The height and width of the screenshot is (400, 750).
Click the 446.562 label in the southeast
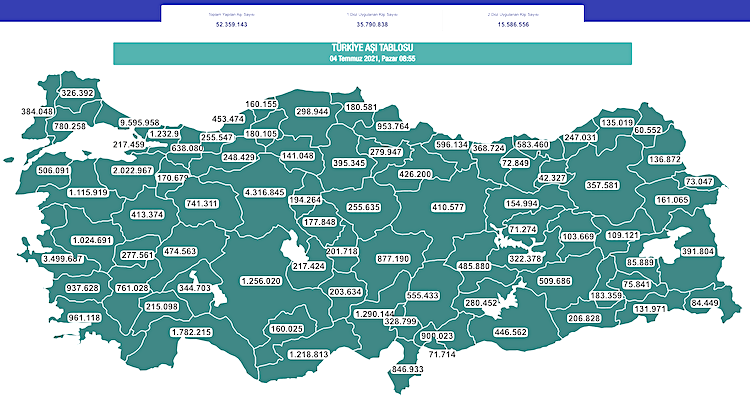[520, 331]
